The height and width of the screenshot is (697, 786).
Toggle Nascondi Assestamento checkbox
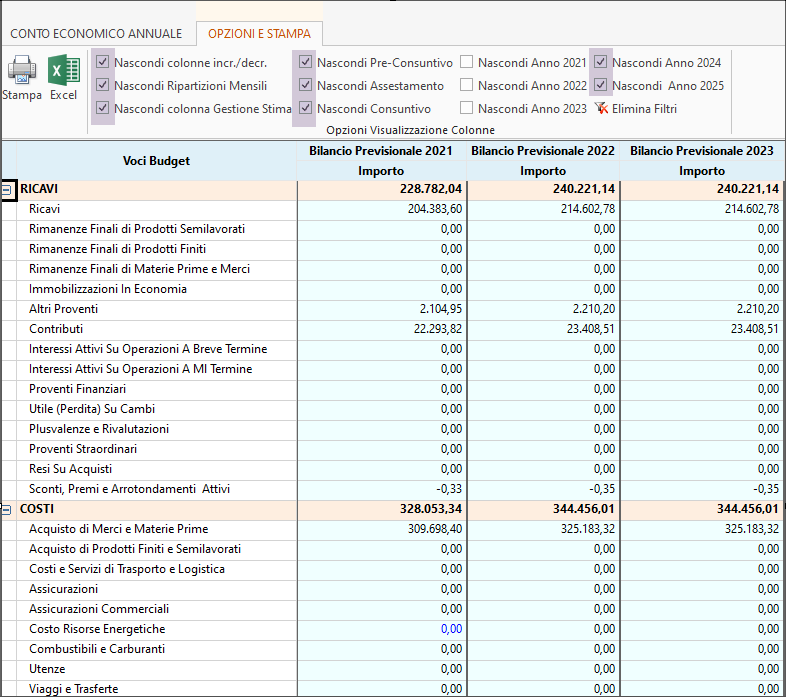coord(305,85)
